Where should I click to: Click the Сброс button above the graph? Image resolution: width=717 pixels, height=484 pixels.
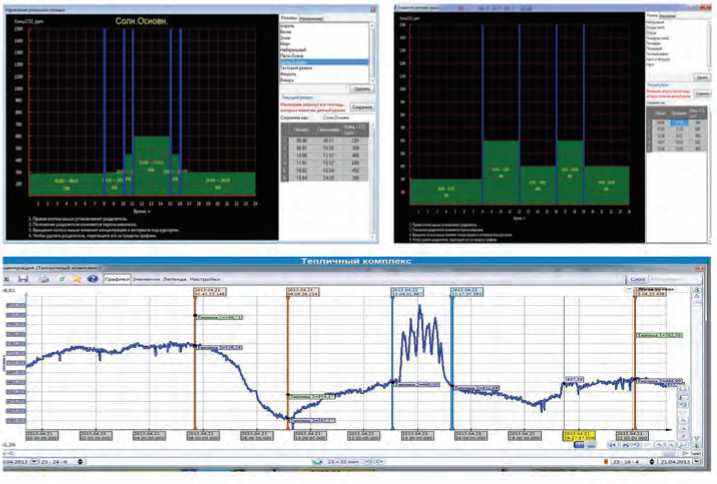pos(637,279)
